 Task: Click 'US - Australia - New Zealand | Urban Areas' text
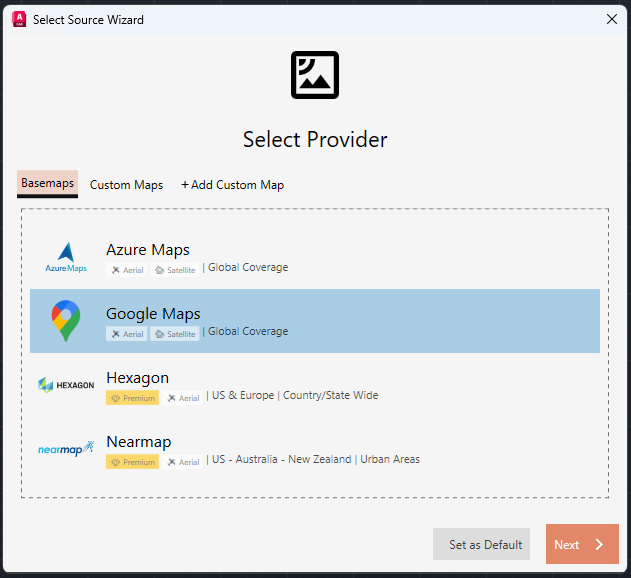[x=316, y=459]
